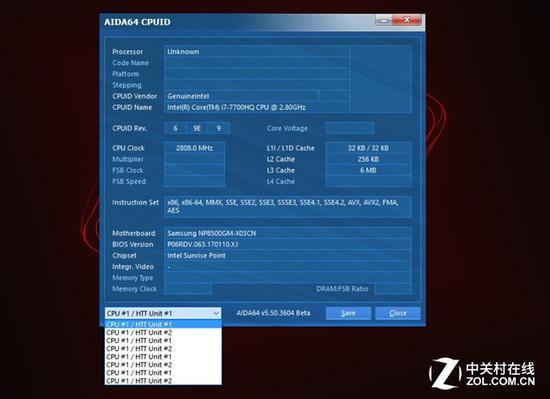Image resolution: width=550 pixels, height=399 pixels.
Task: Choose the last HTT Unit #2 list entry
Action: point(163,381)
